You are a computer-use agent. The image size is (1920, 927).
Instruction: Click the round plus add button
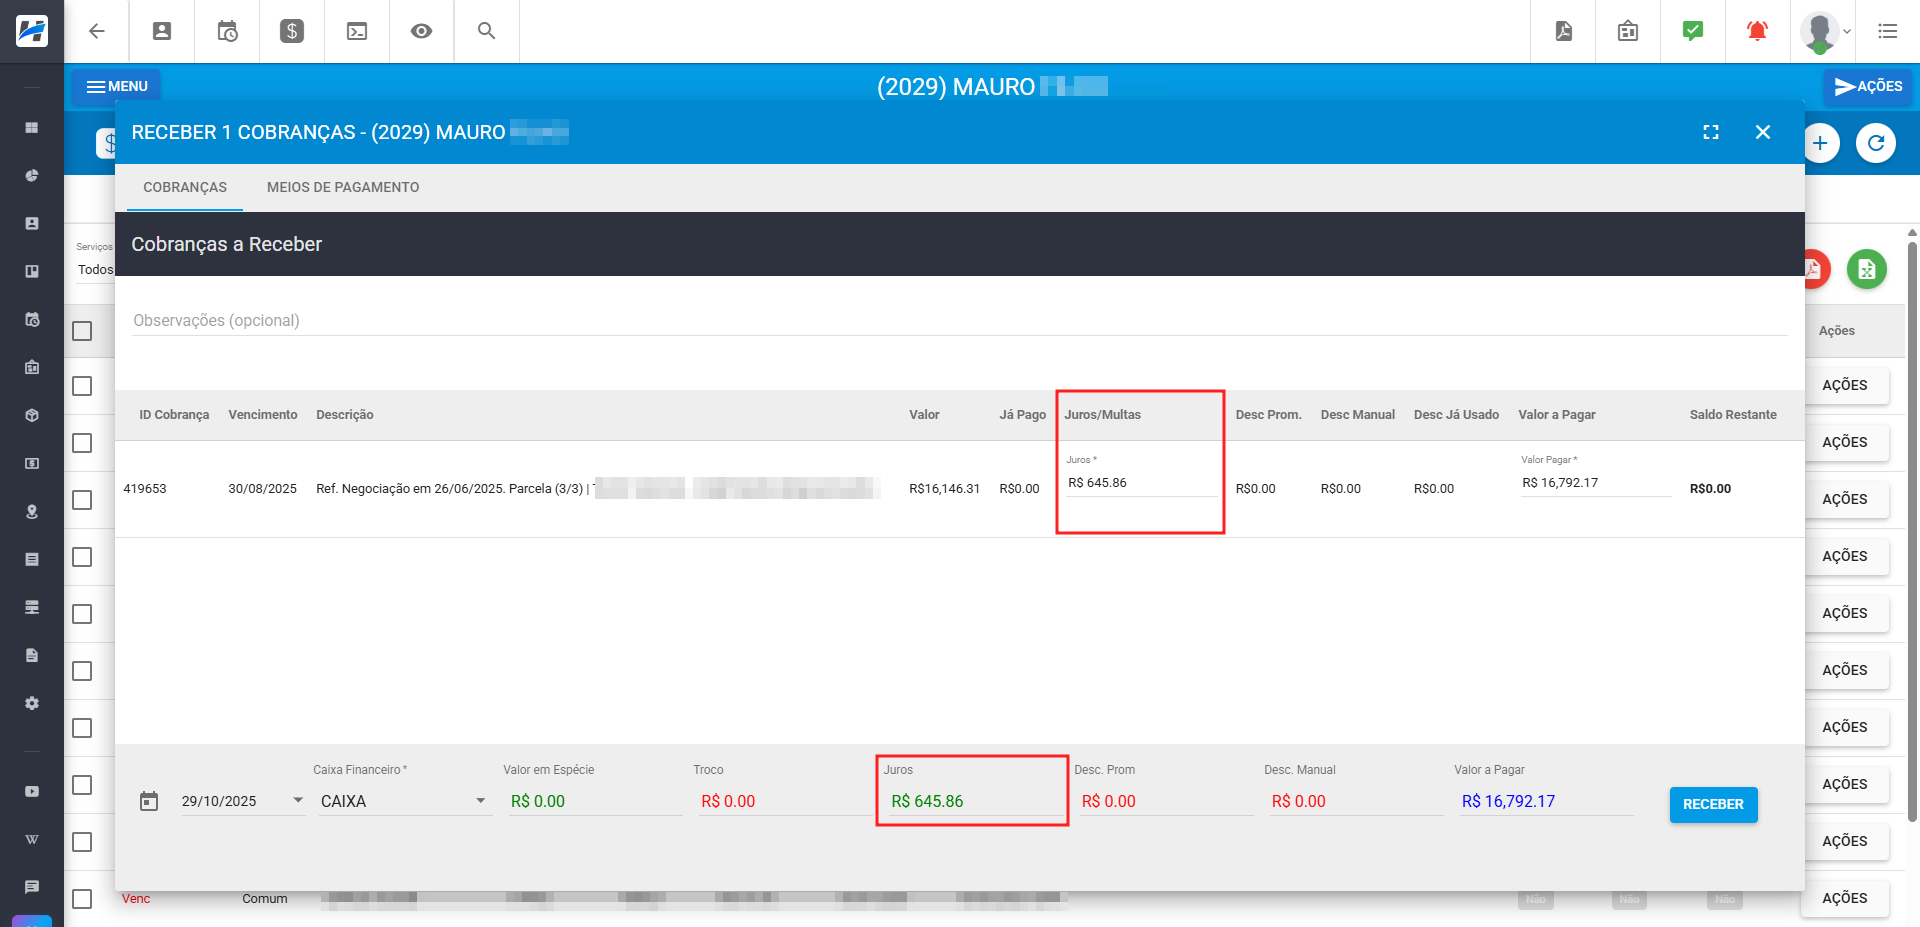click(x=1820, y=143)
